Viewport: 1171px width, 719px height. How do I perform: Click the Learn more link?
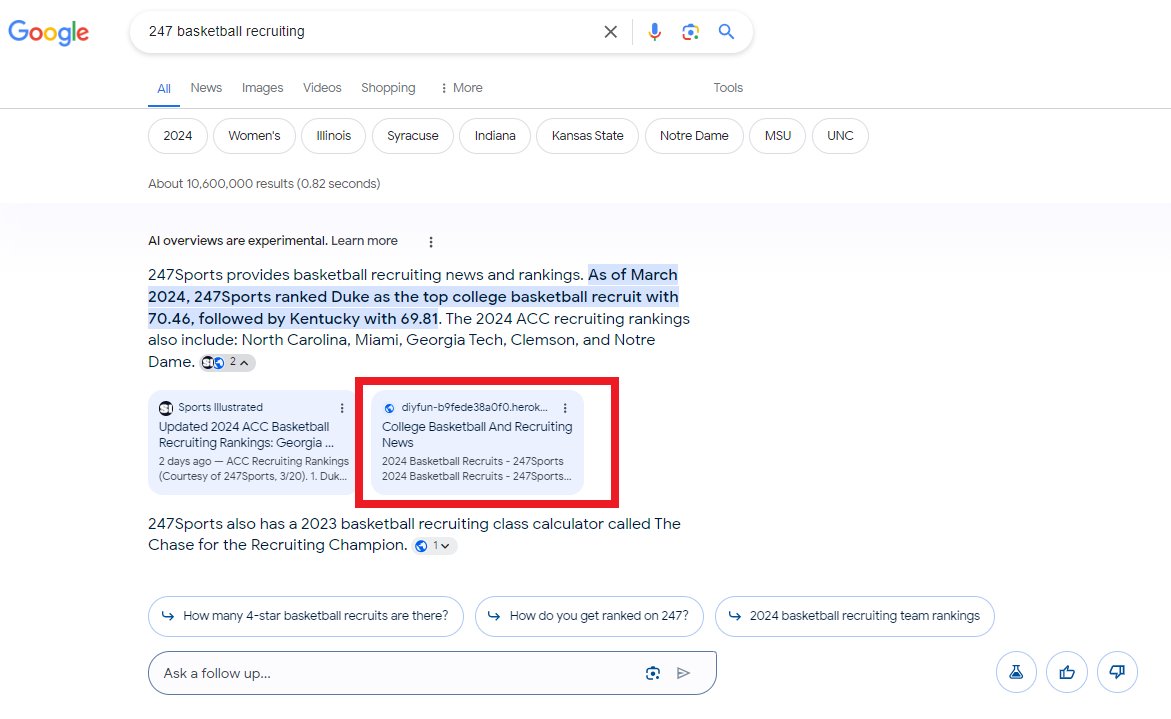[364, 241]
